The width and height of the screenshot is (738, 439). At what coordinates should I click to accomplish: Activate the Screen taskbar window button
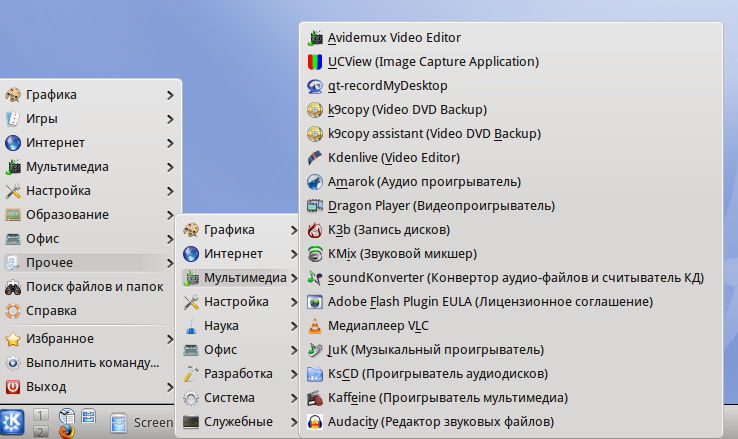(x=142, y=423)
